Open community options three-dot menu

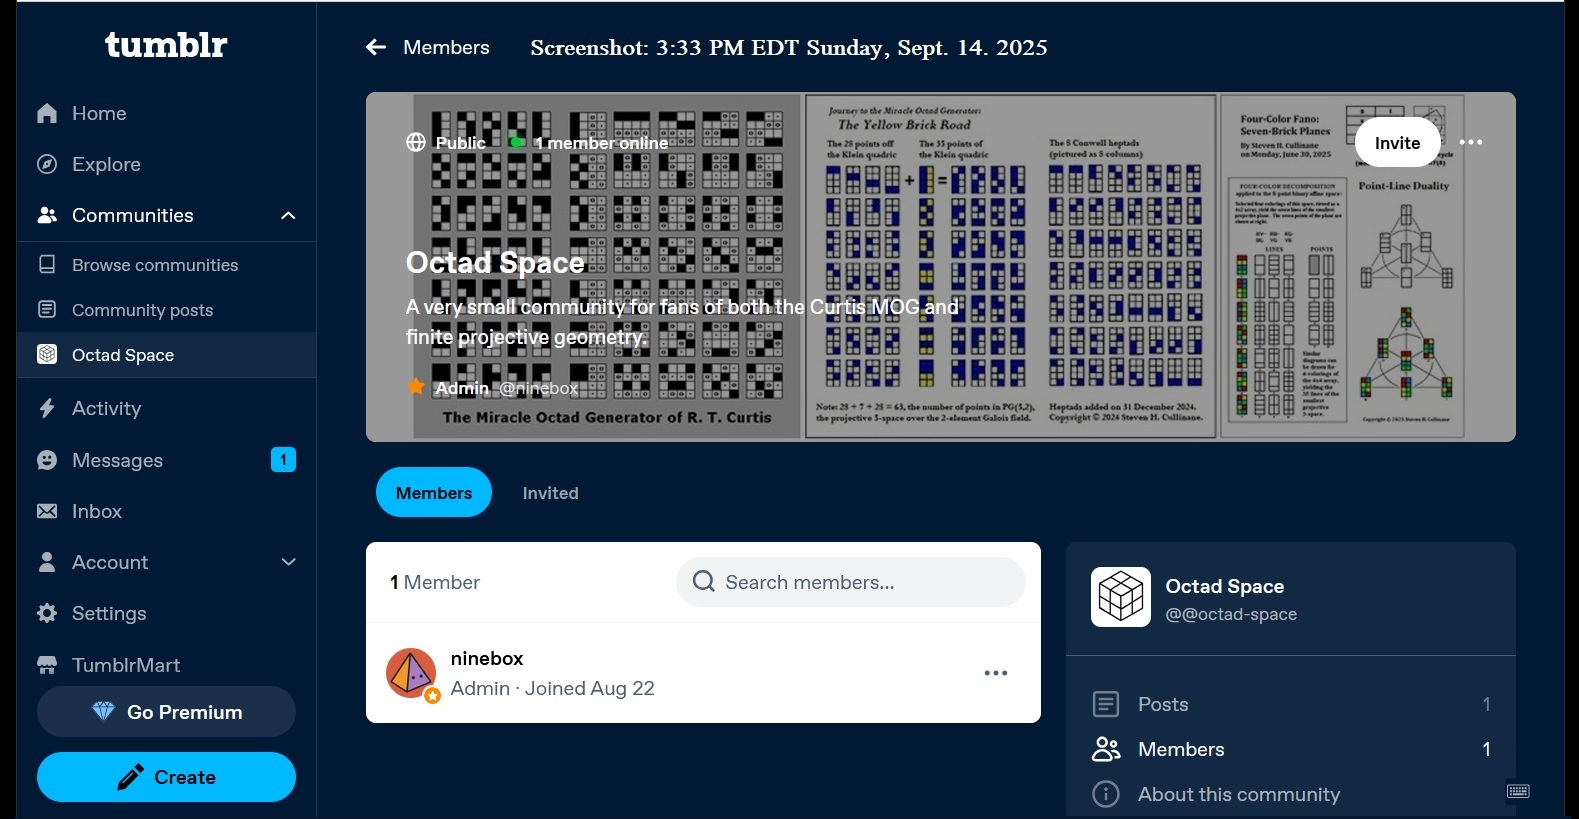[x=1470, y=143]
